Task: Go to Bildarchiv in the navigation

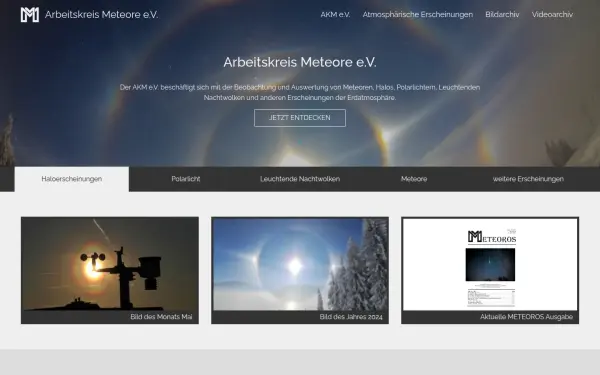Action: point(502,15)
